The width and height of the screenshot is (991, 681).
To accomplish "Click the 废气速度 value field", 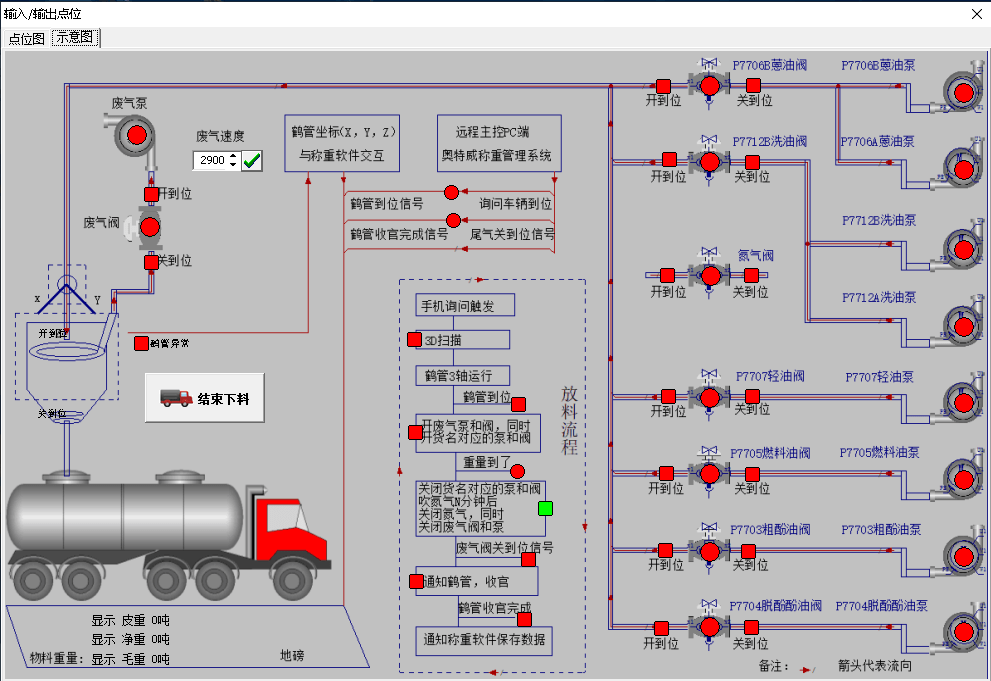I will 211,160.
